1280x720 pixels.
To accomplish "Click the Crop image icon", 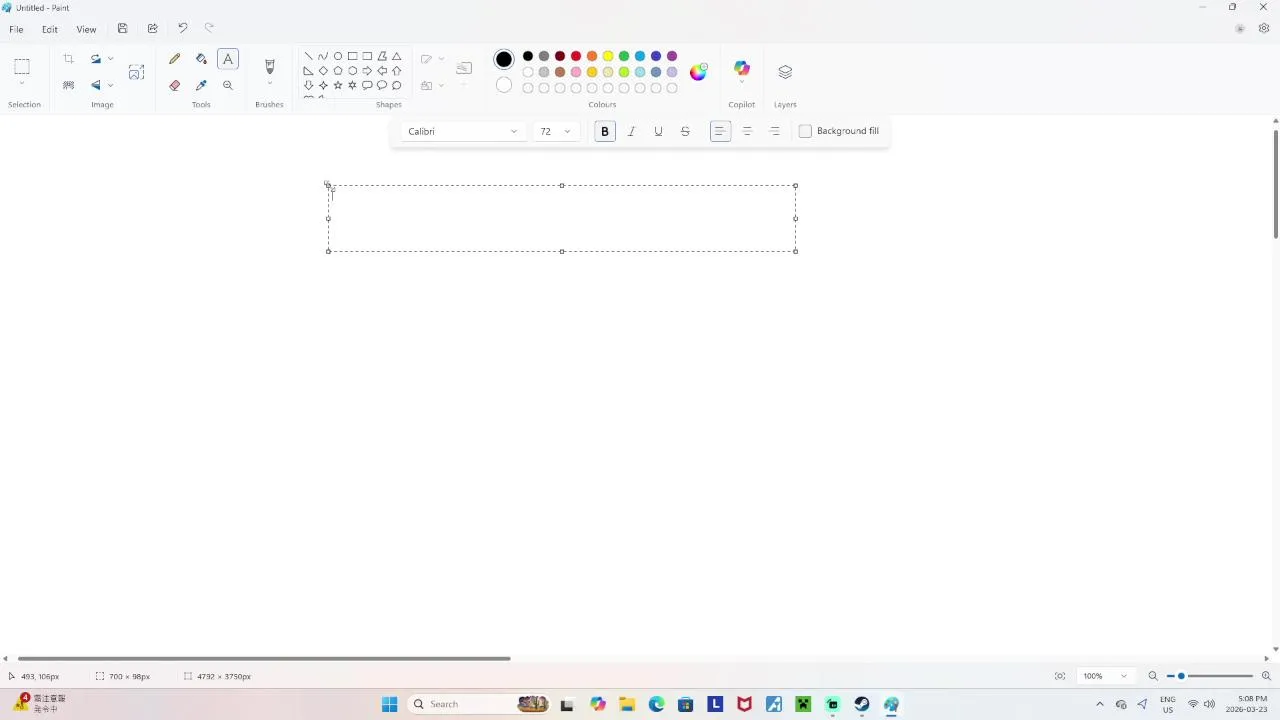I will click(x=69, y=59).
